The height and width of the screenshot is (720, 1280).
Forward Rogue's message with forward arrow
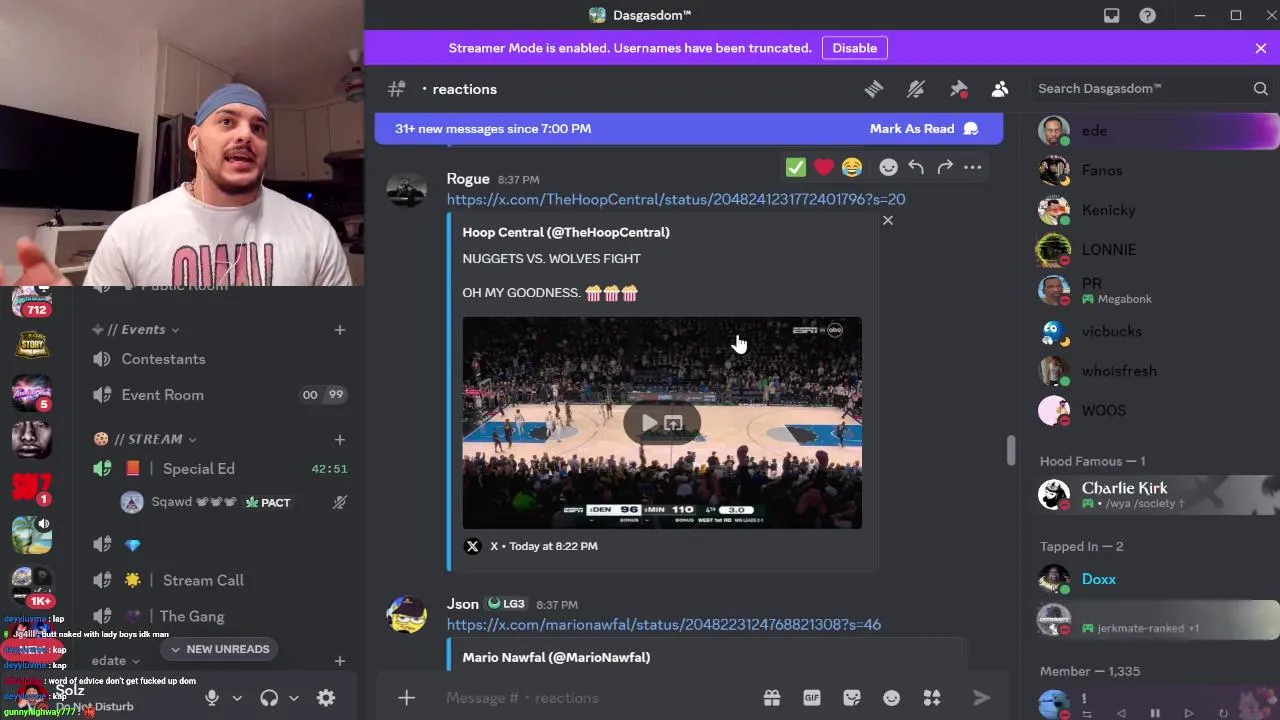coord(945,167)
